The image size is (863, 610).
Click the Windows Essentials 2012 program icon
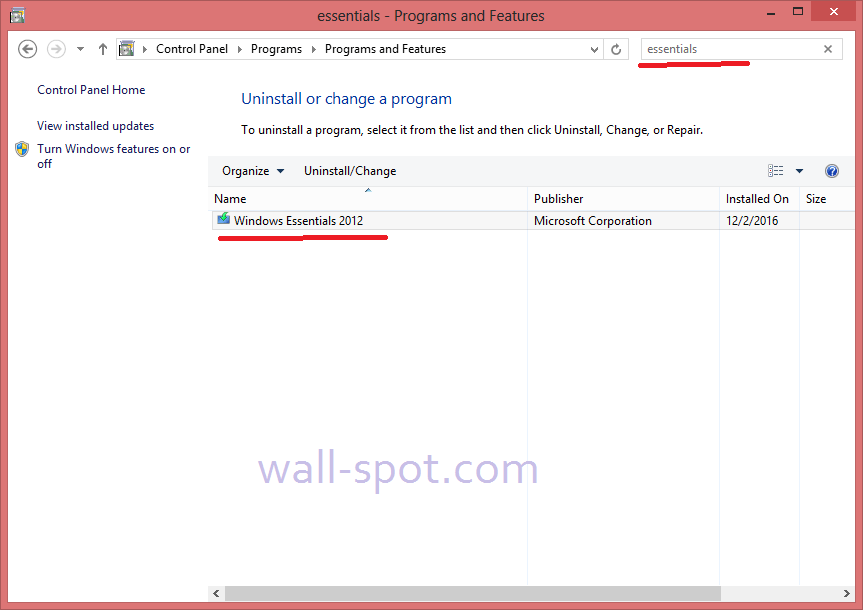[x=223, y=219]
